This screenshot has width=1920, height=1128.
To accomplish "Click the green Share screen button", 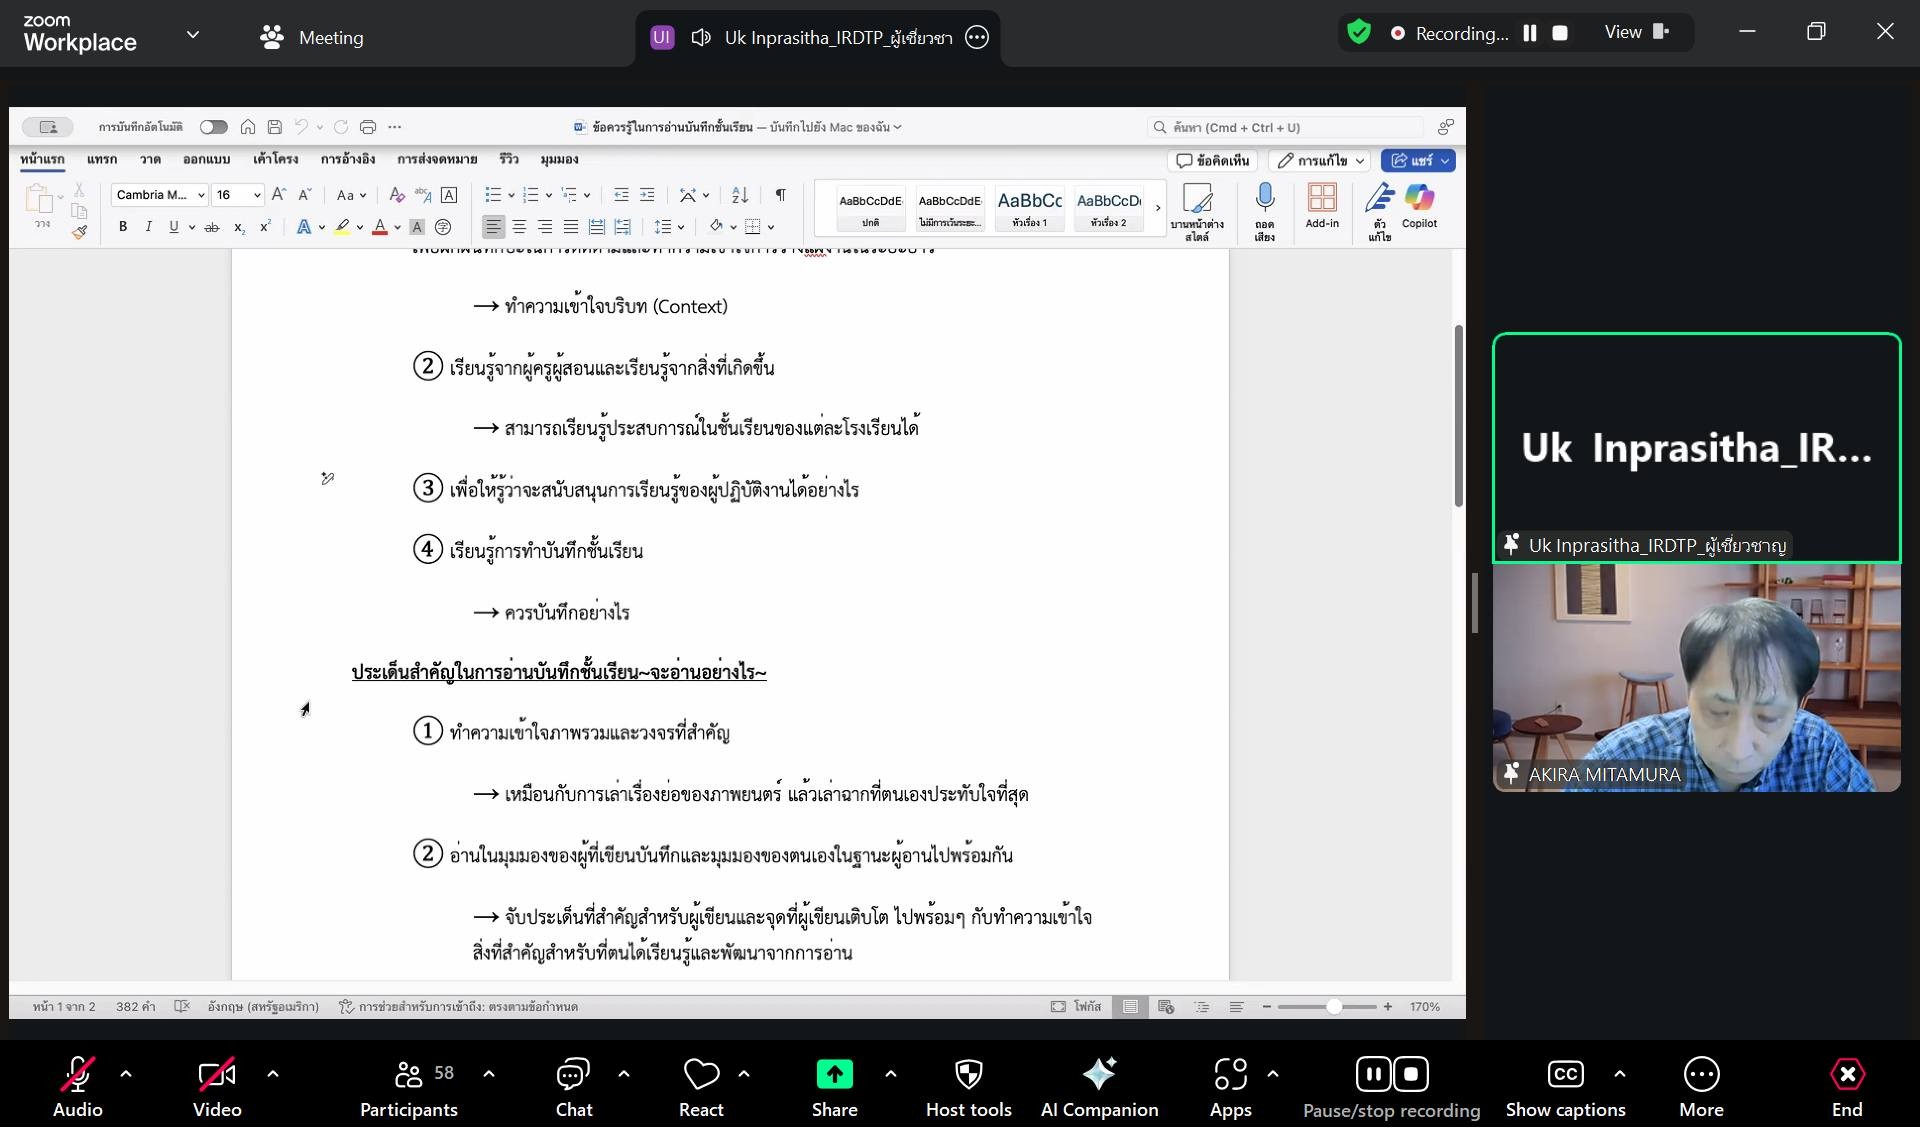I will 834,1076.
